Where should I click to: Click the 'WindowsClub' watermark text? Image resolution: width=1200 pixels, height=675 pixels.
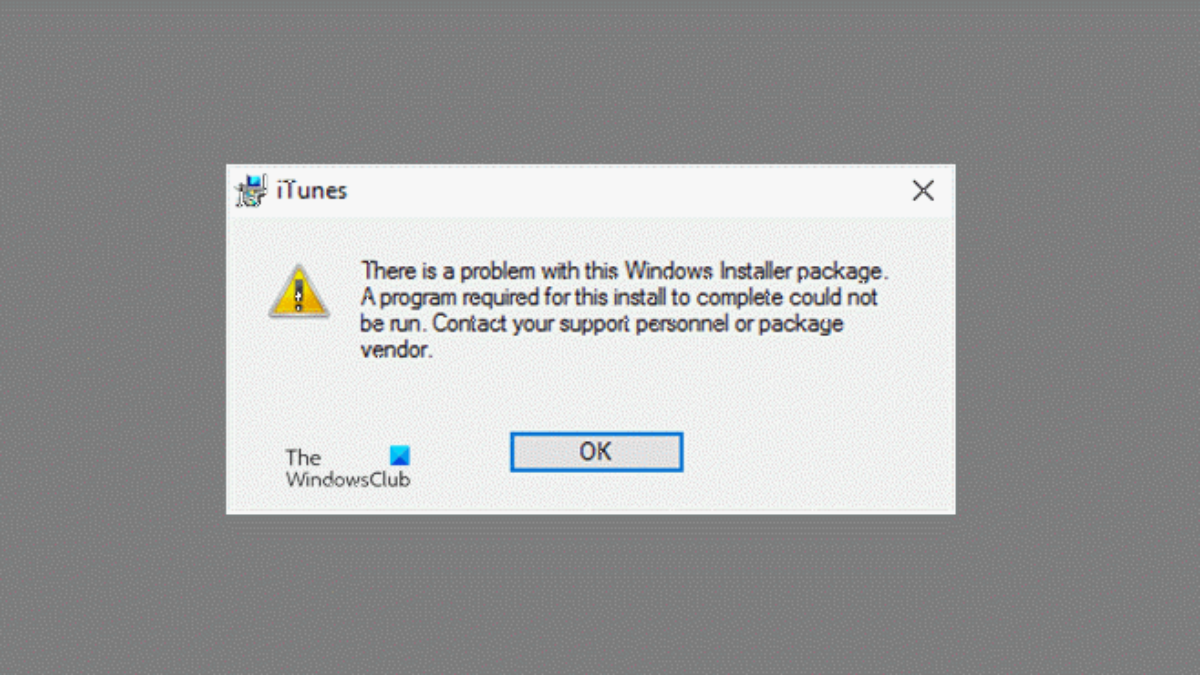click(x=348, y=479)
